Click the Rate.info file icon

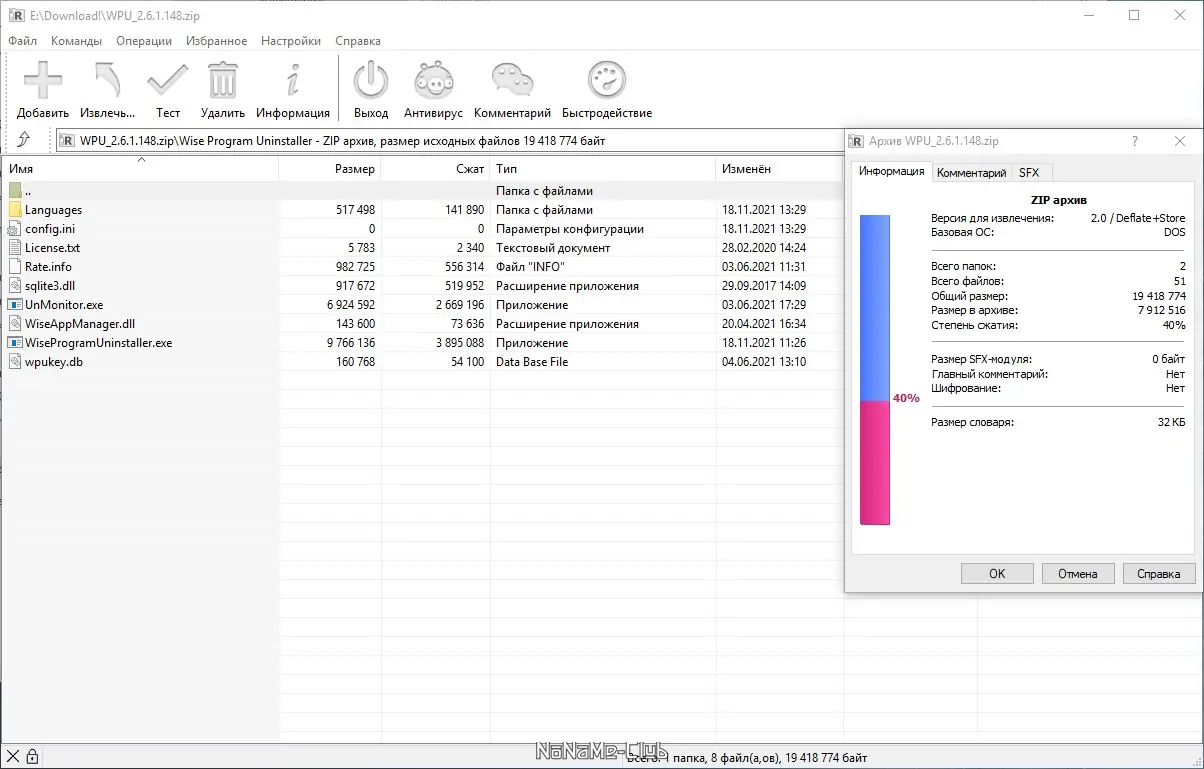coord(15,267)
